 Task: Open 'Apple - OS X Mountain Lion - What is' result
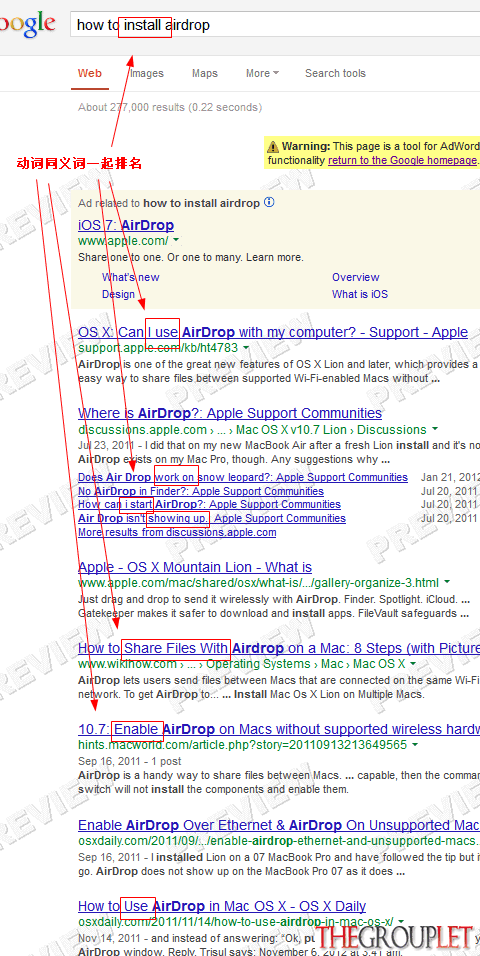(195, 568)
